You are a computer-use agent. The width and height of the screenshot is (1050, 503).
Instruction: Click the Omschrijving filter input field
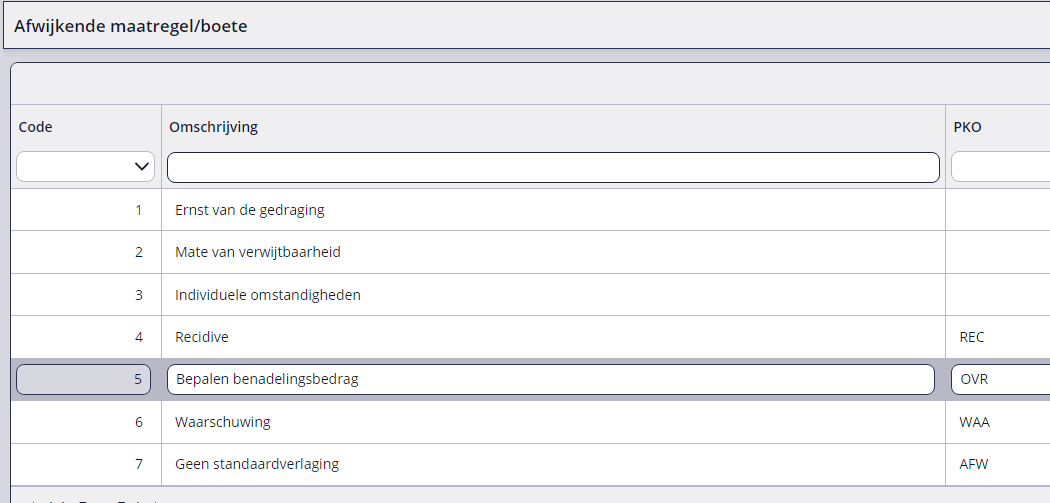(553, 167)
